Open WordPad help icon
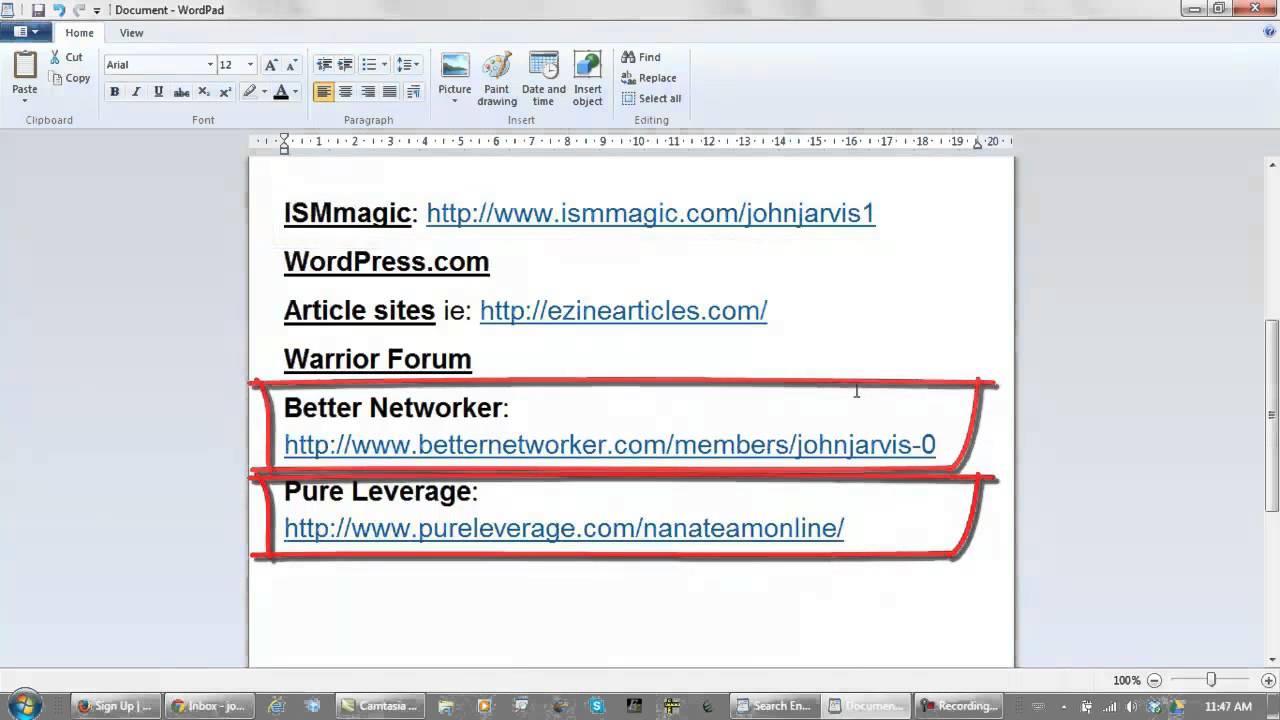Screen dimensions: 1280x720 [1268, 32]
